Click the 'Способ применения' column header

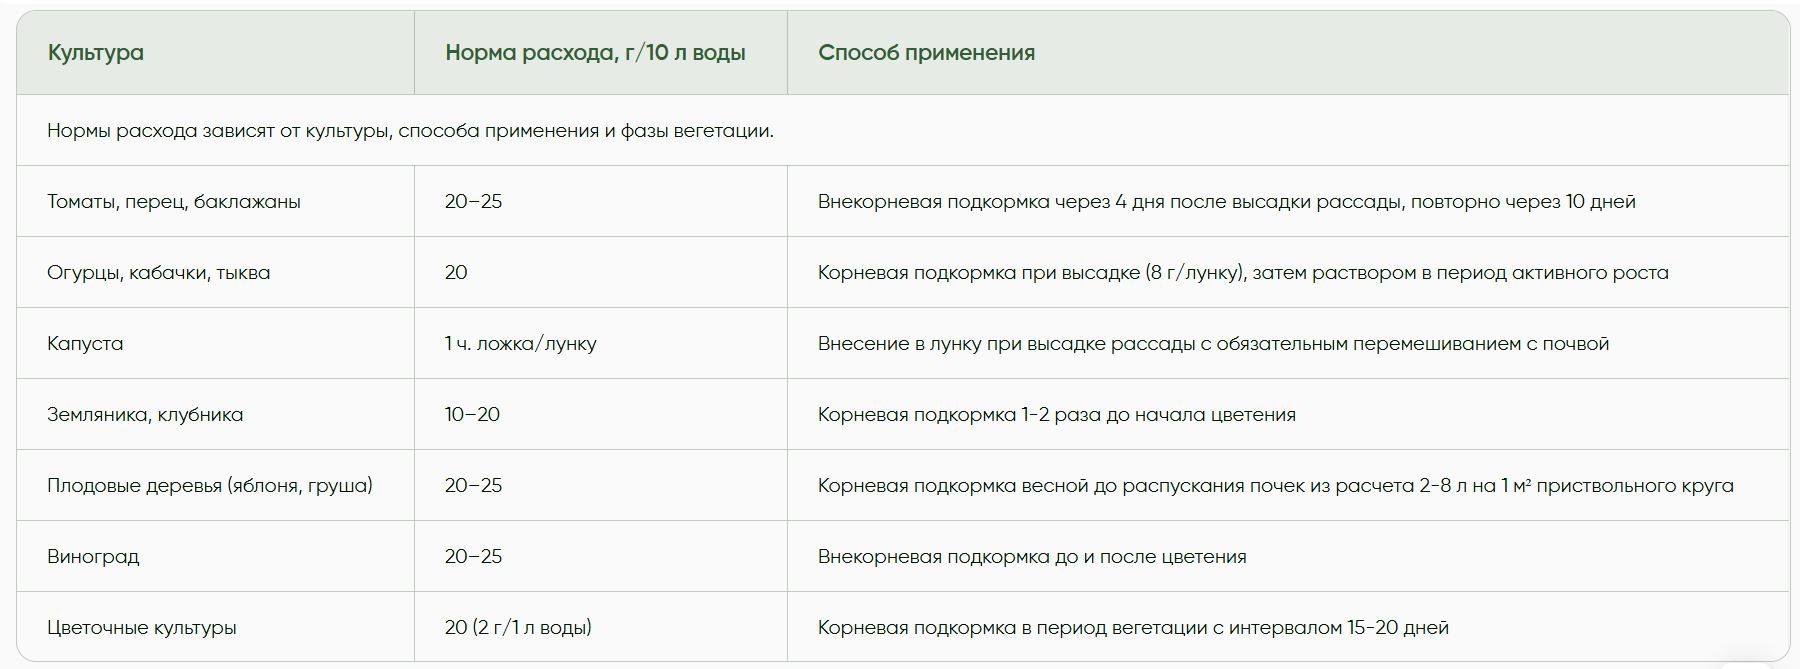[926, 53]
